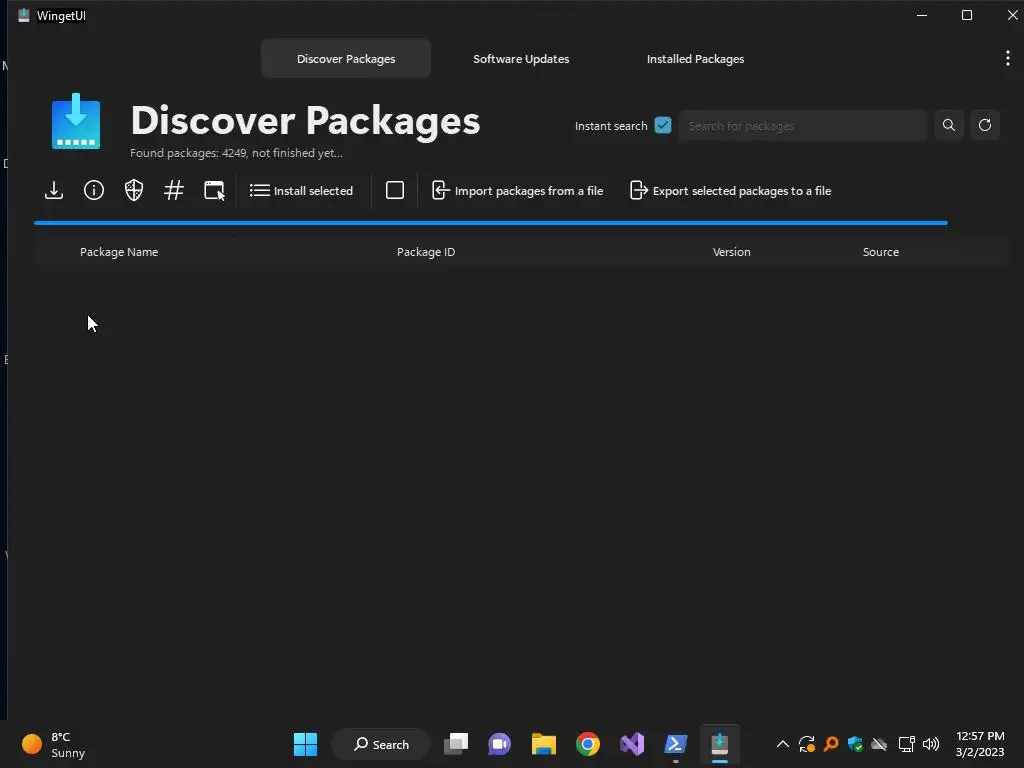Click the skip hash check icon
The height and width of the screenshot is (768, 1024).
click(x=174, y=191)
